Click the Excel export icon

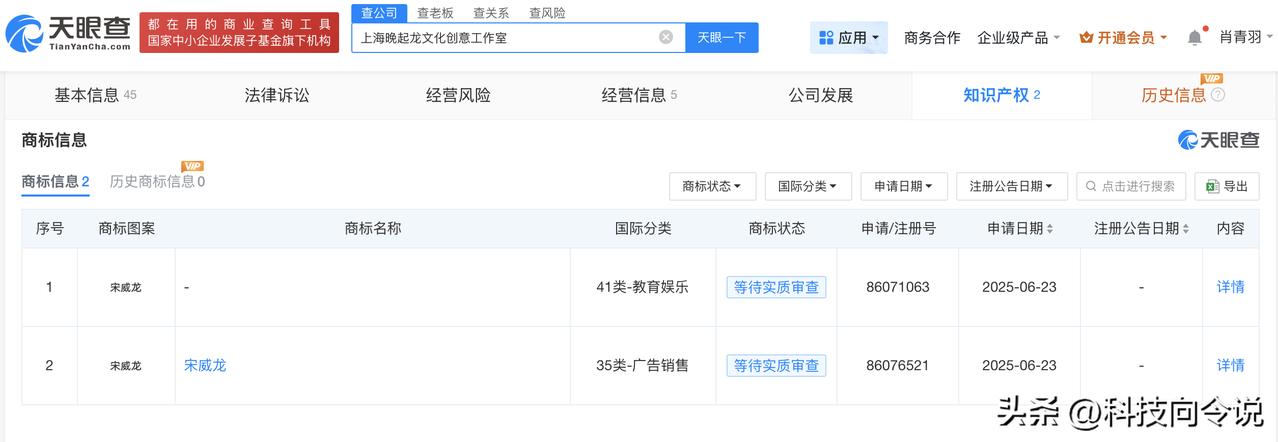[x=1212, y=186]
